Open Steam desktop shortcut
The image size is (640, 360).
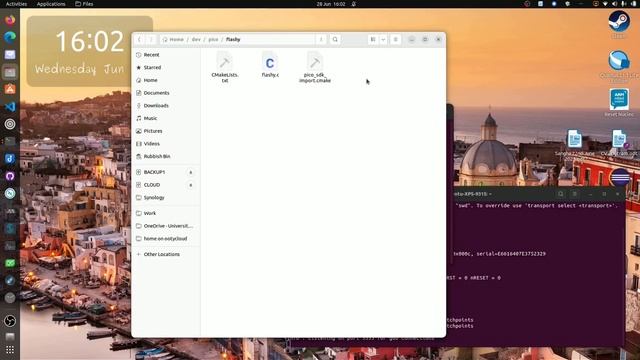point(619,24)
